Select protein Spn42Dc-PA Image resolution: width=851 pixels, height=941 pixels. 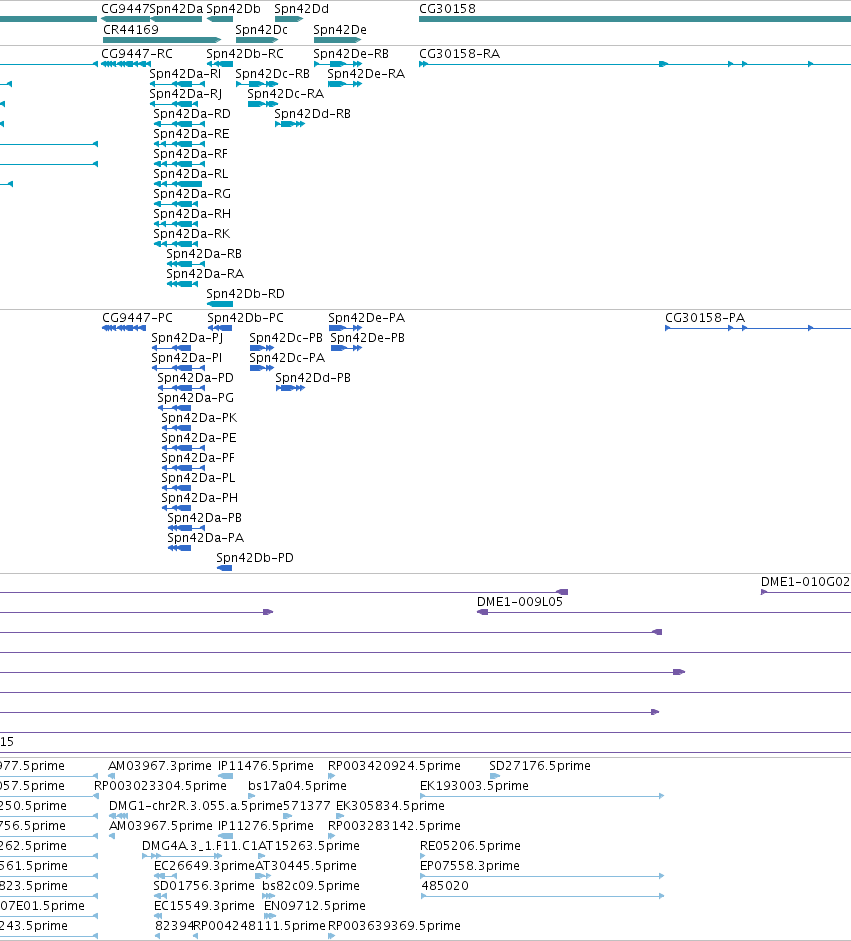[x=287, y=358]
